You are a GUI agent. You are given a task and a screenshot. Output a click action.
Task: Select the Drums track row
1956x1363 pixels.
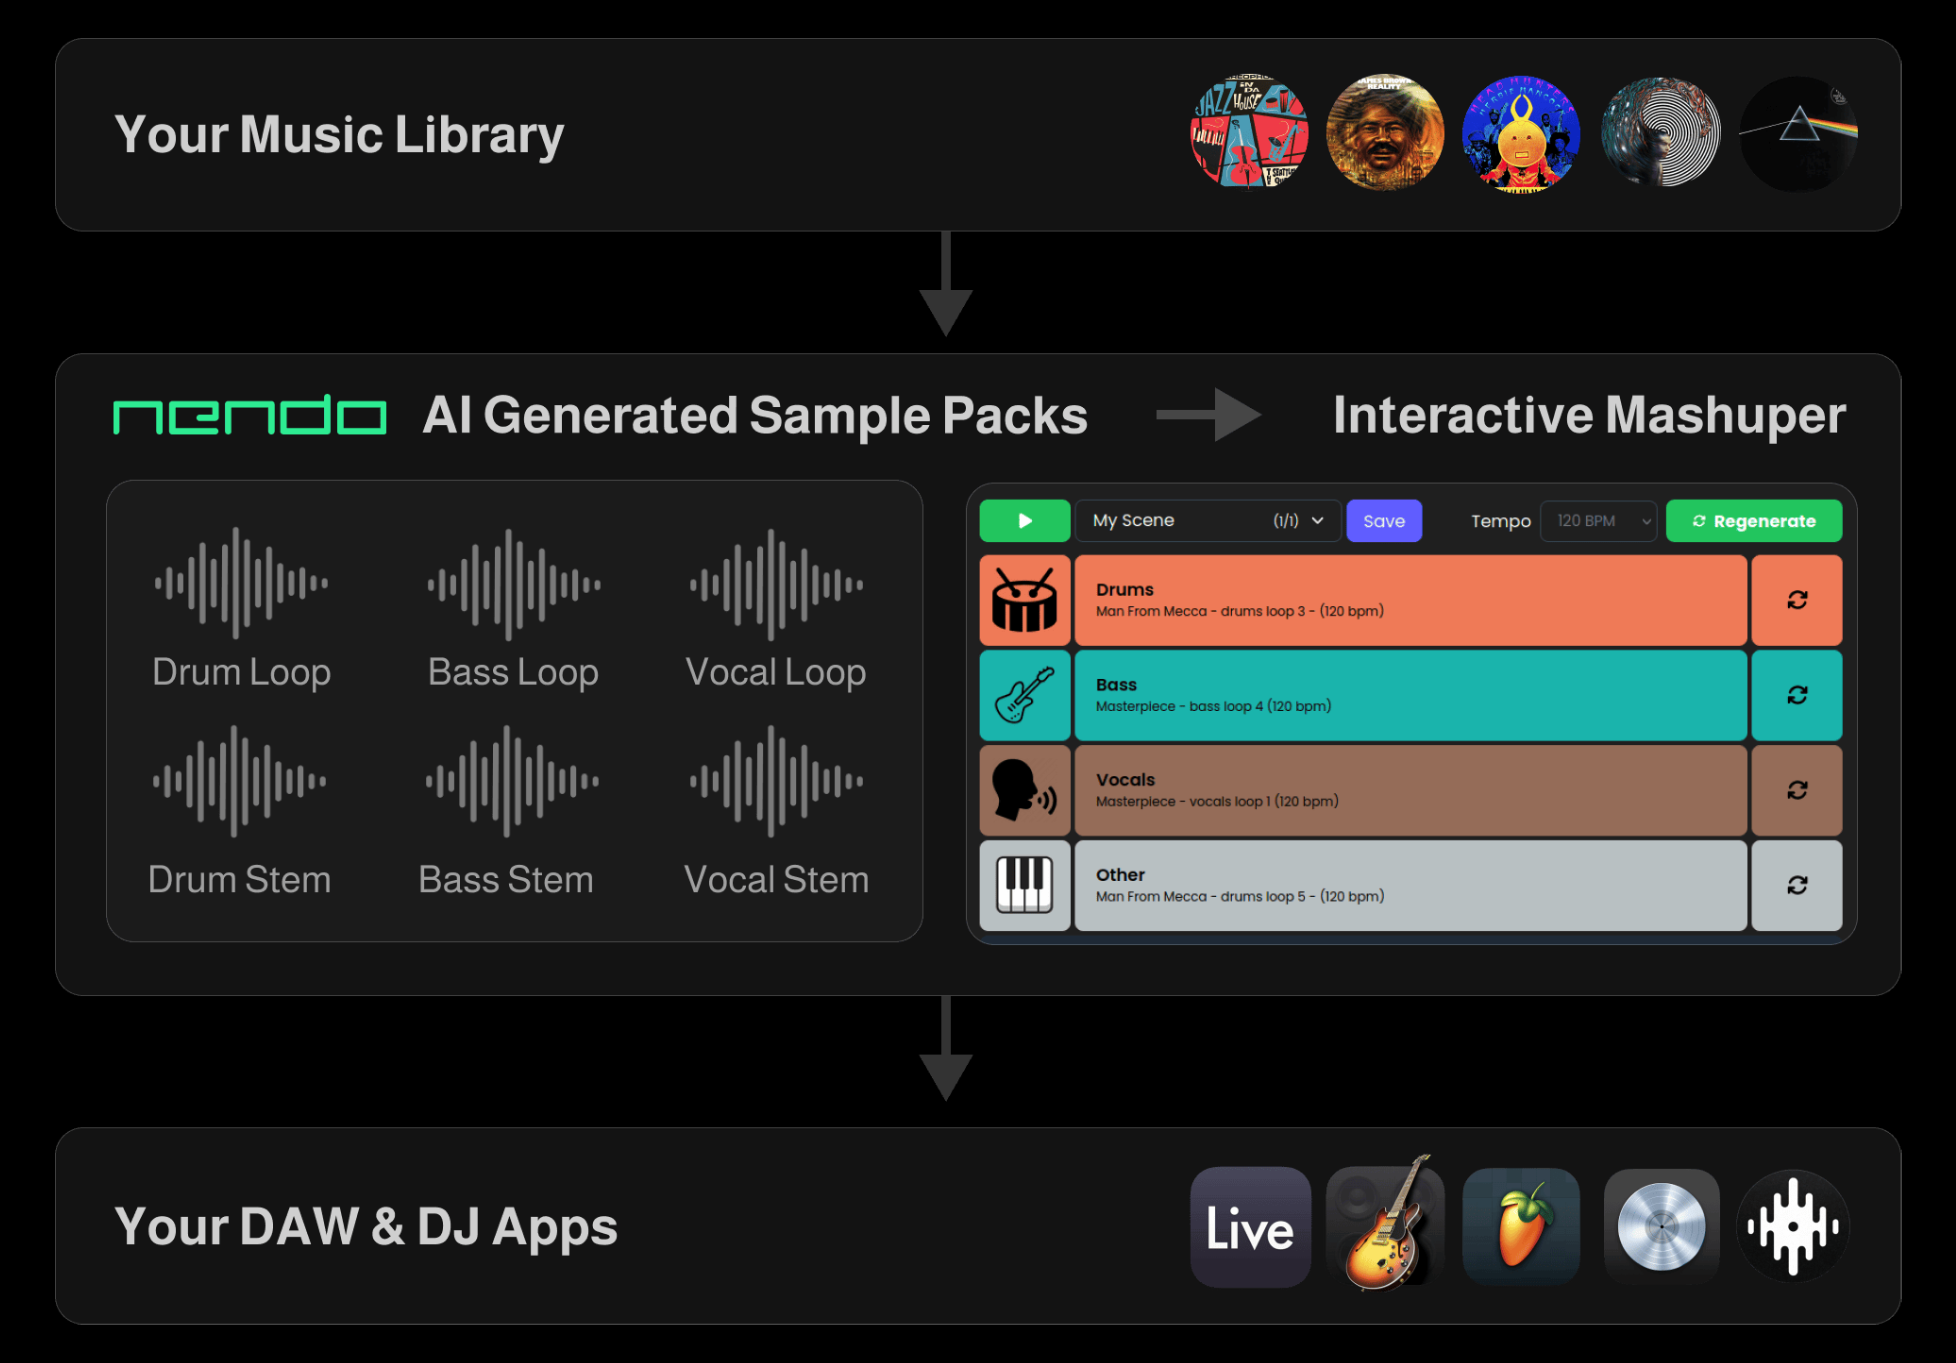(1410, 600)
